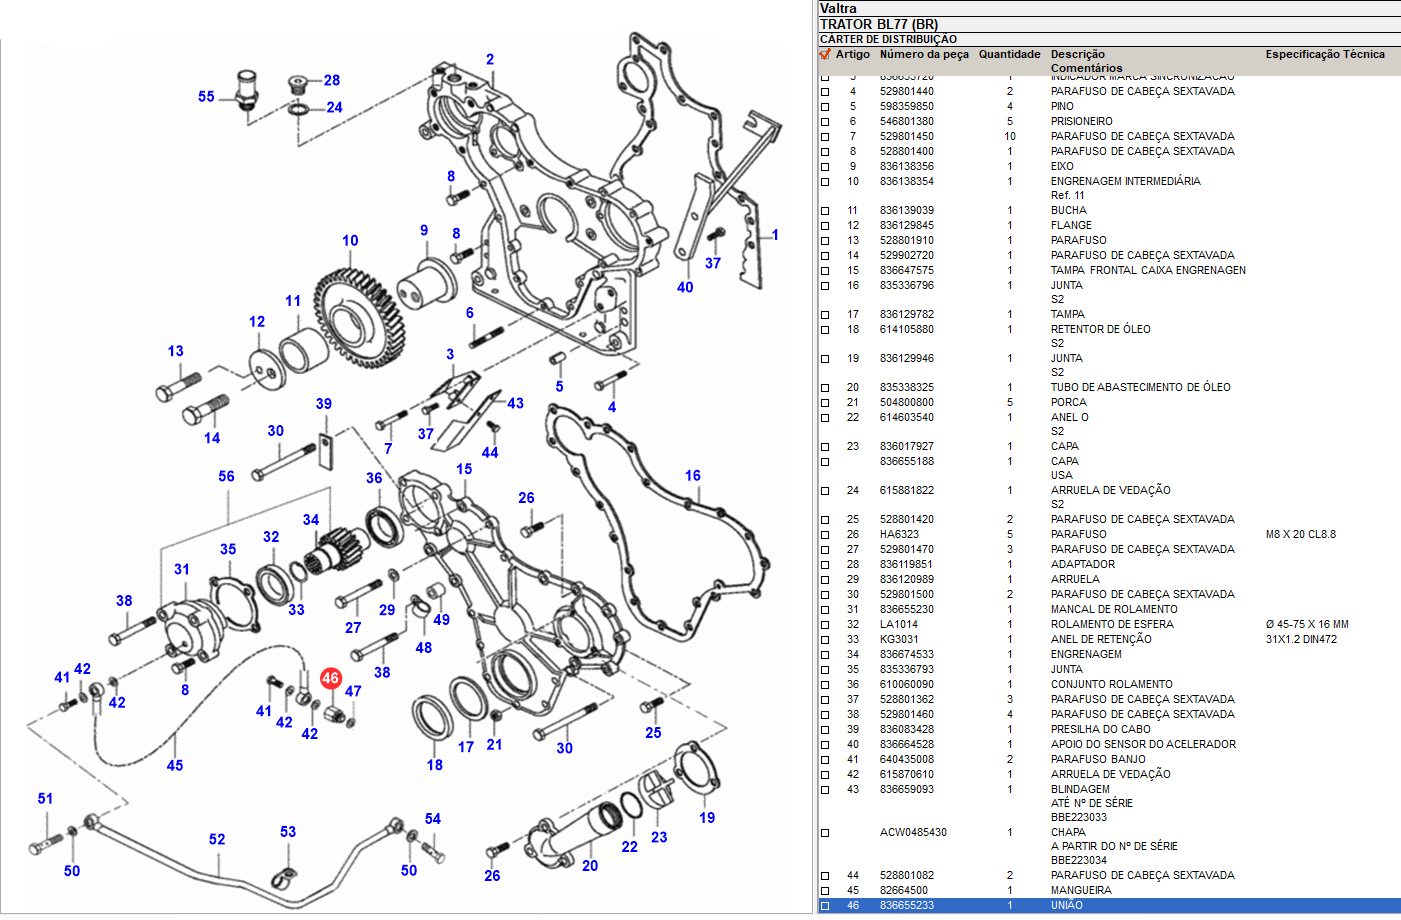1401x920 pixels.
Task: Select the MANGUEIRA row for article 45
Action: (1080, 890)
